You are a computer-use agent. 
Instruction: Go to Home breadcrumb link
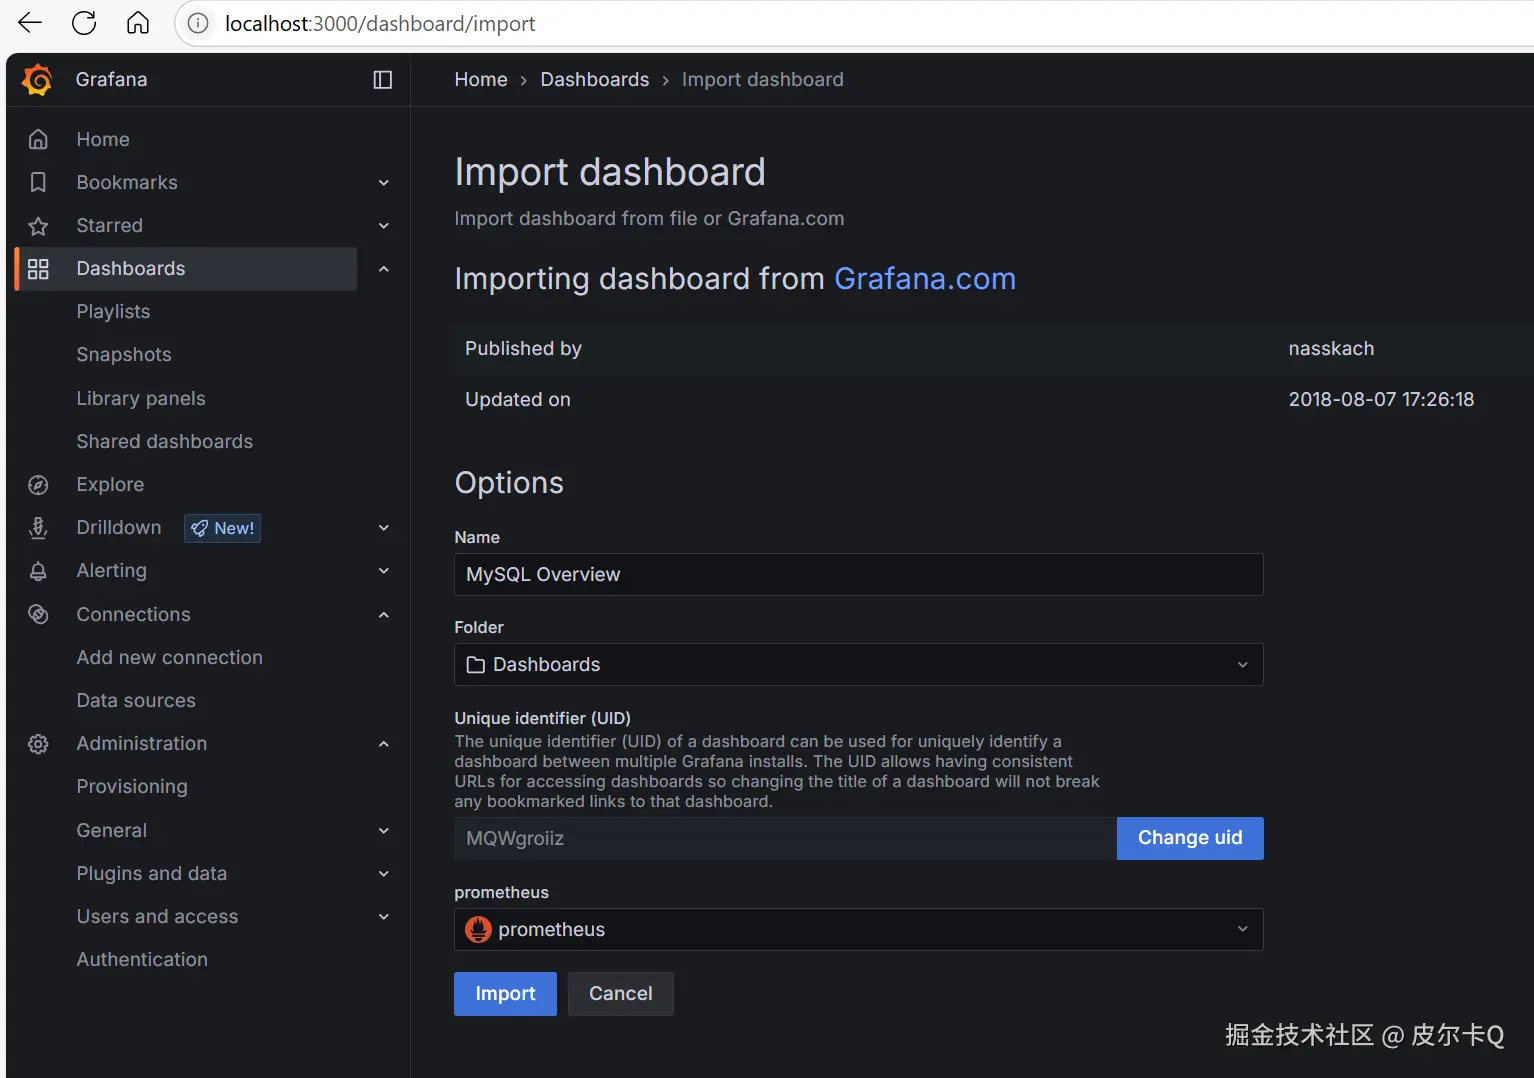click(x=481, y=80)
